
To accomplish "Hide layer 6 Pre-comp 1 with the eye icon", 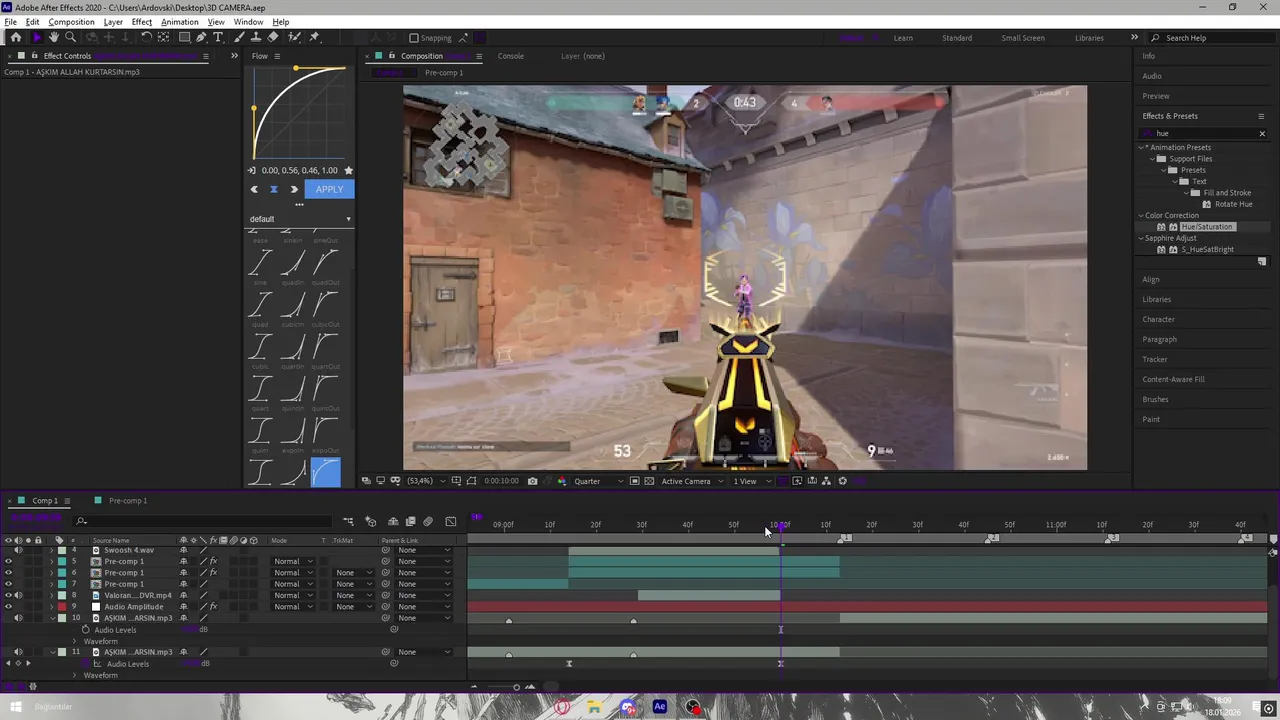I will (x=8, y=573).
